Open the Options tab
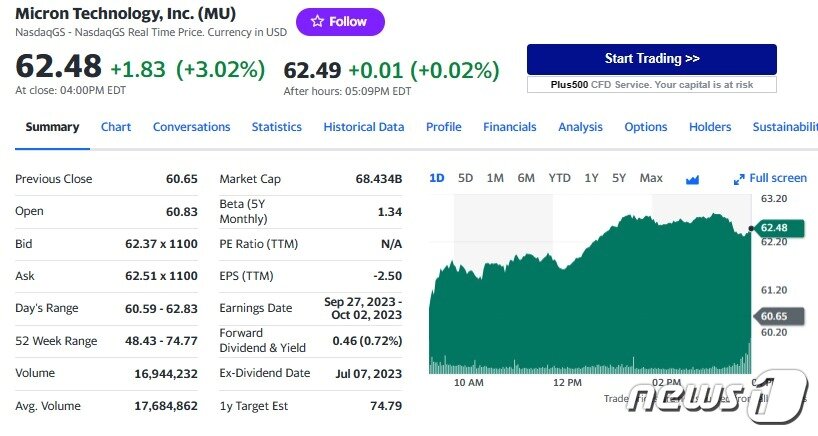The height and width of the screenshot is (436, 818). pos(645,127)
